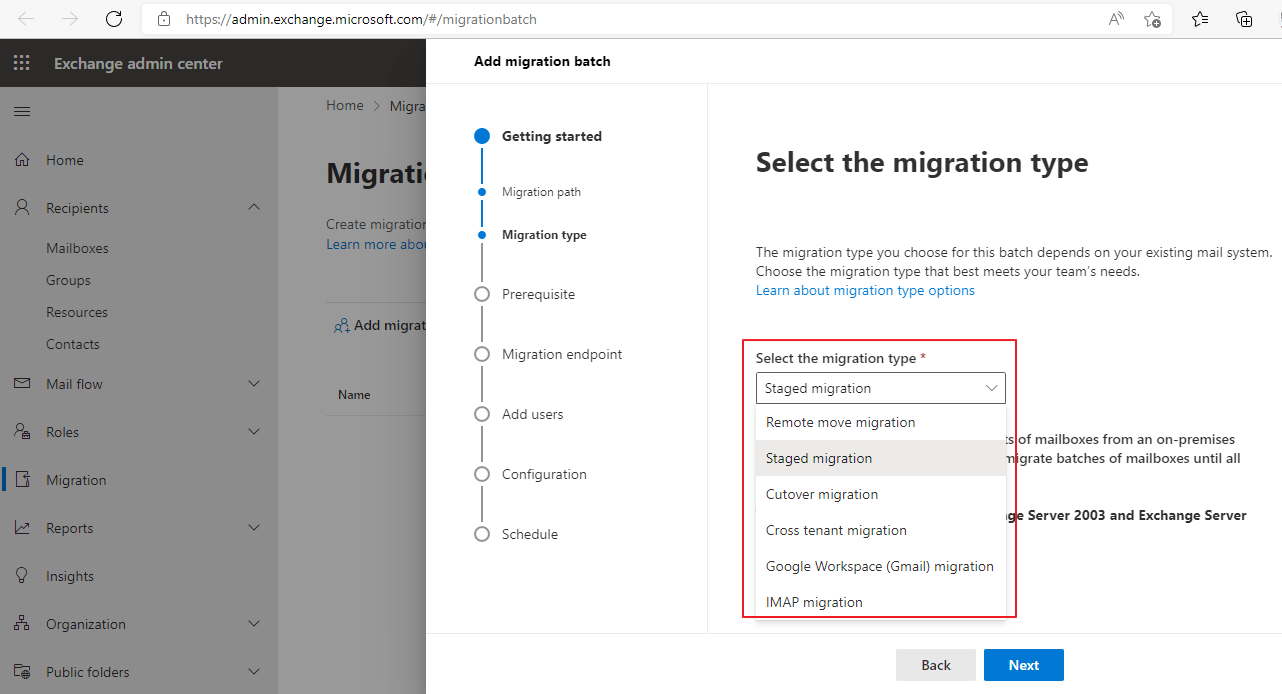1282x694 pixels.
Task: Click the Organization hierarchy icon
Action: [22, 624]
